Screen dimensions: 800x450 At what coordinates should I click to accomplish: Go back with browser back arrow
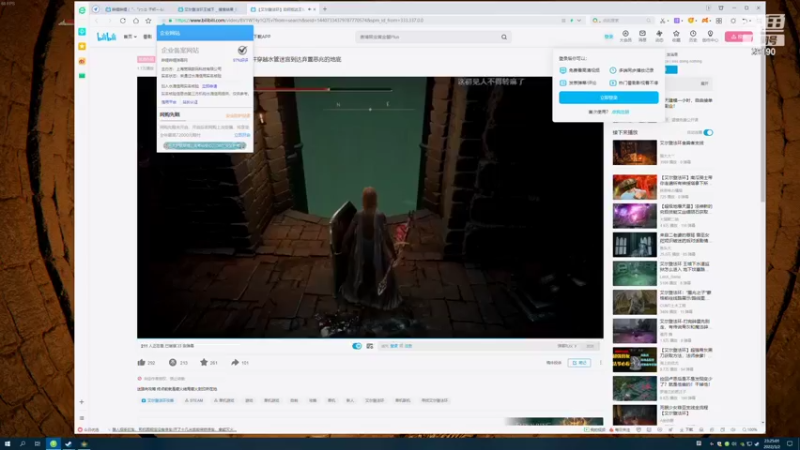96,20
